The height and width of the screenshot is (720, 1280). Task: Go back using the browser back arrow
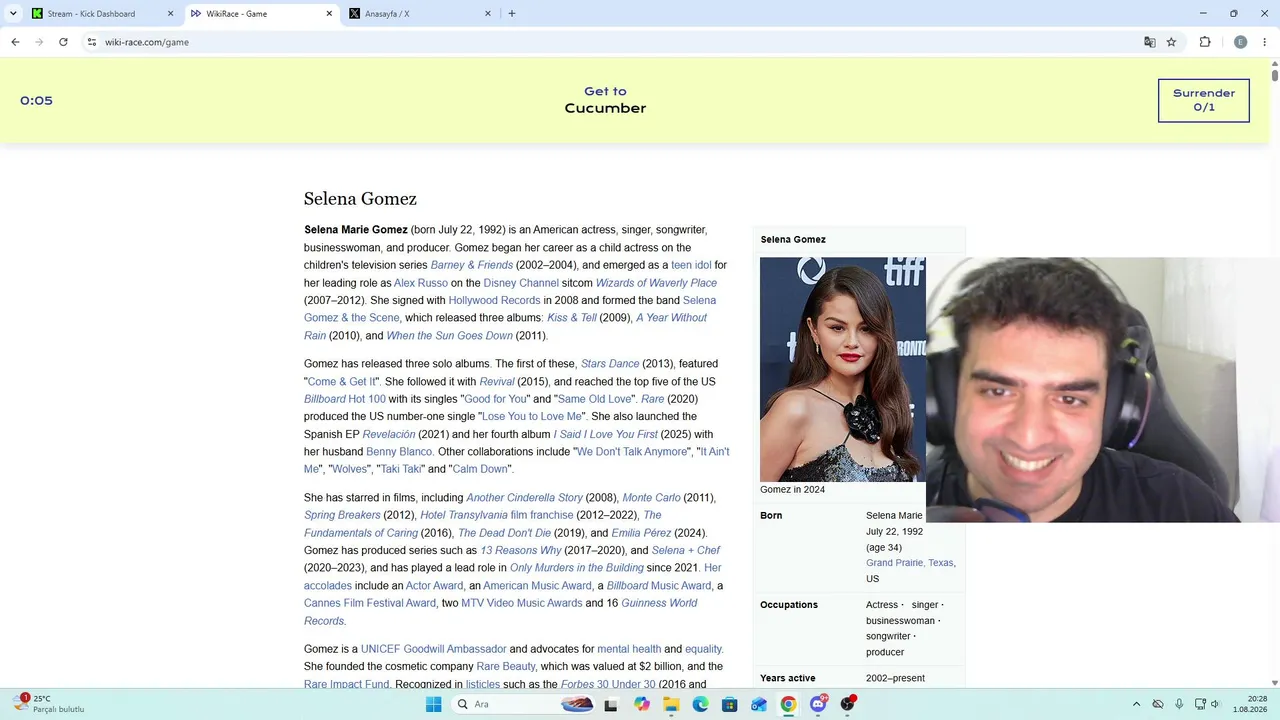(x=15, y=42)
